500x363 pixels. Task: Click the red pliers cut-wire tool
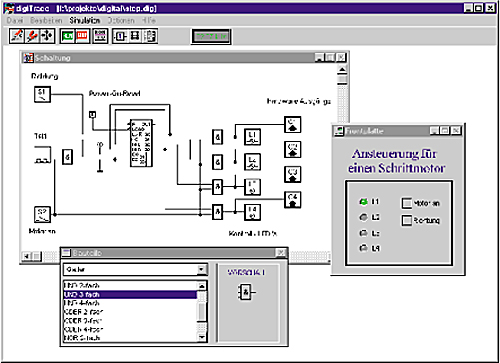(32, 36)
